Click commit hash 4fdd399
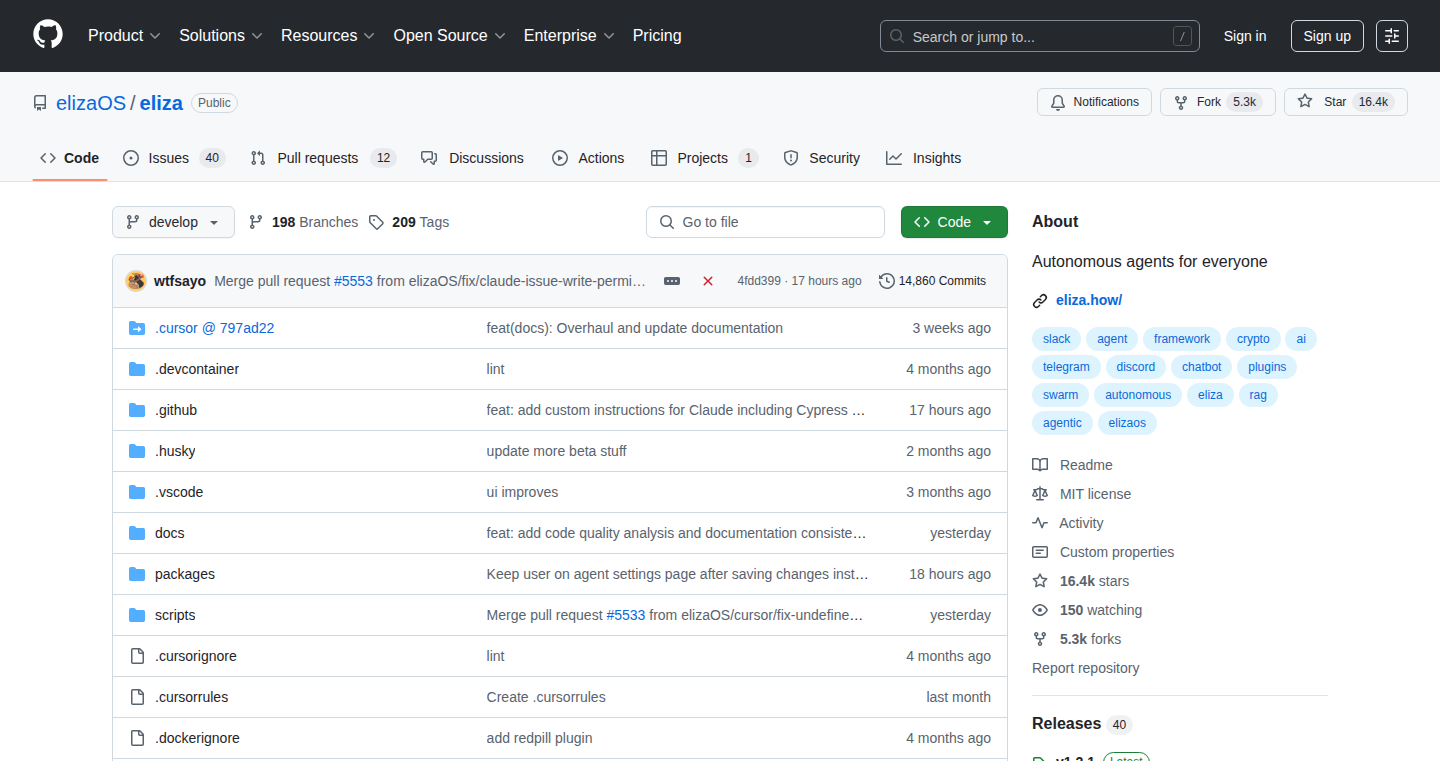The height and width of the screenshot is (761, 1440). pyautogui.click(x=759, y=281)
